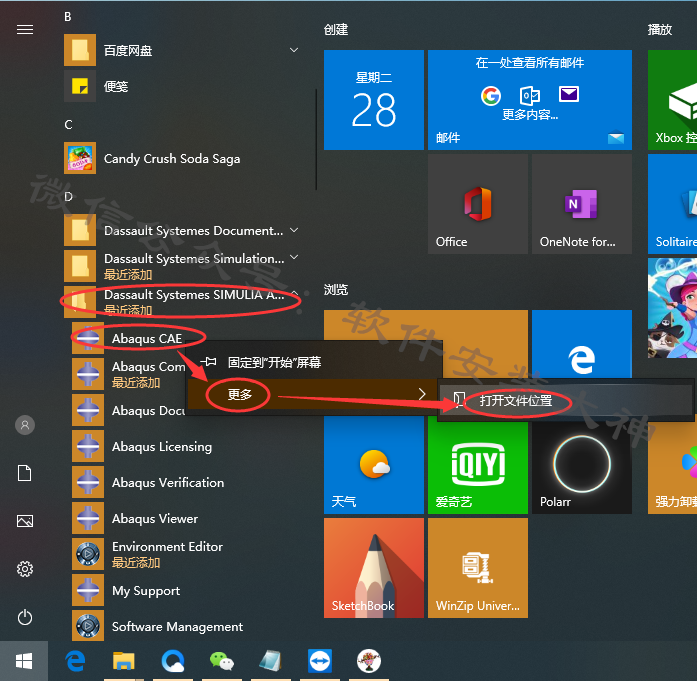
Task: Jump via letter D header in app list
Action: (68, 196)
